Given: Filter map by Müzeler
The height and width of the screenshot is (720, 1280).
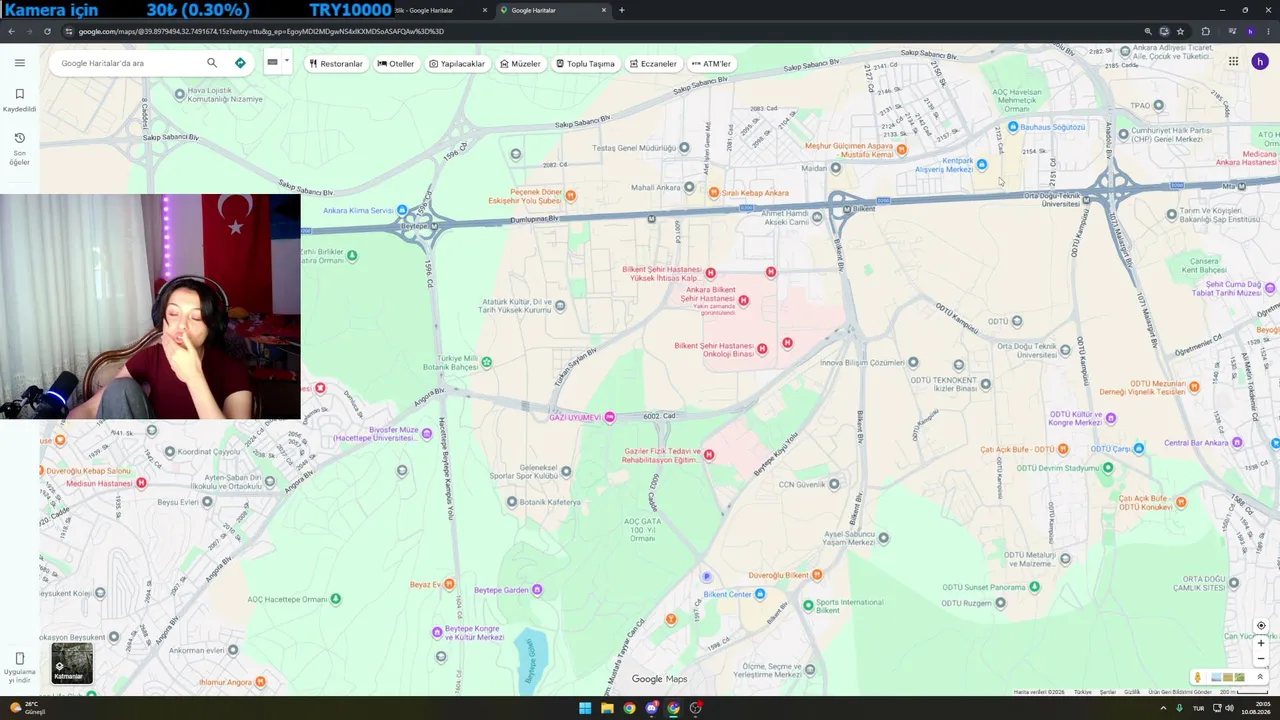Looking at the screenshot, I should (520, 63).
